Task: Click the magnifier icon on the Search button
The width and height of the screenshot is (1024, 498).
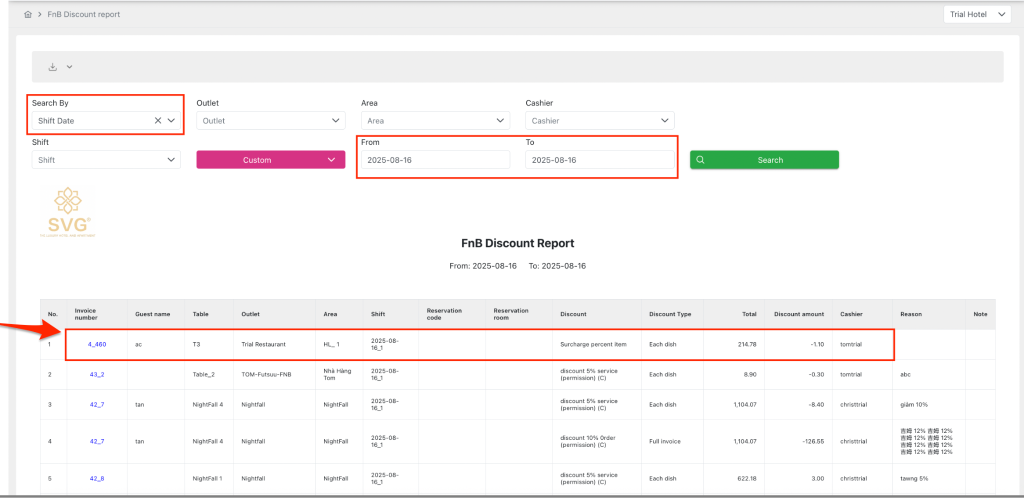Action: coord(701,160)
